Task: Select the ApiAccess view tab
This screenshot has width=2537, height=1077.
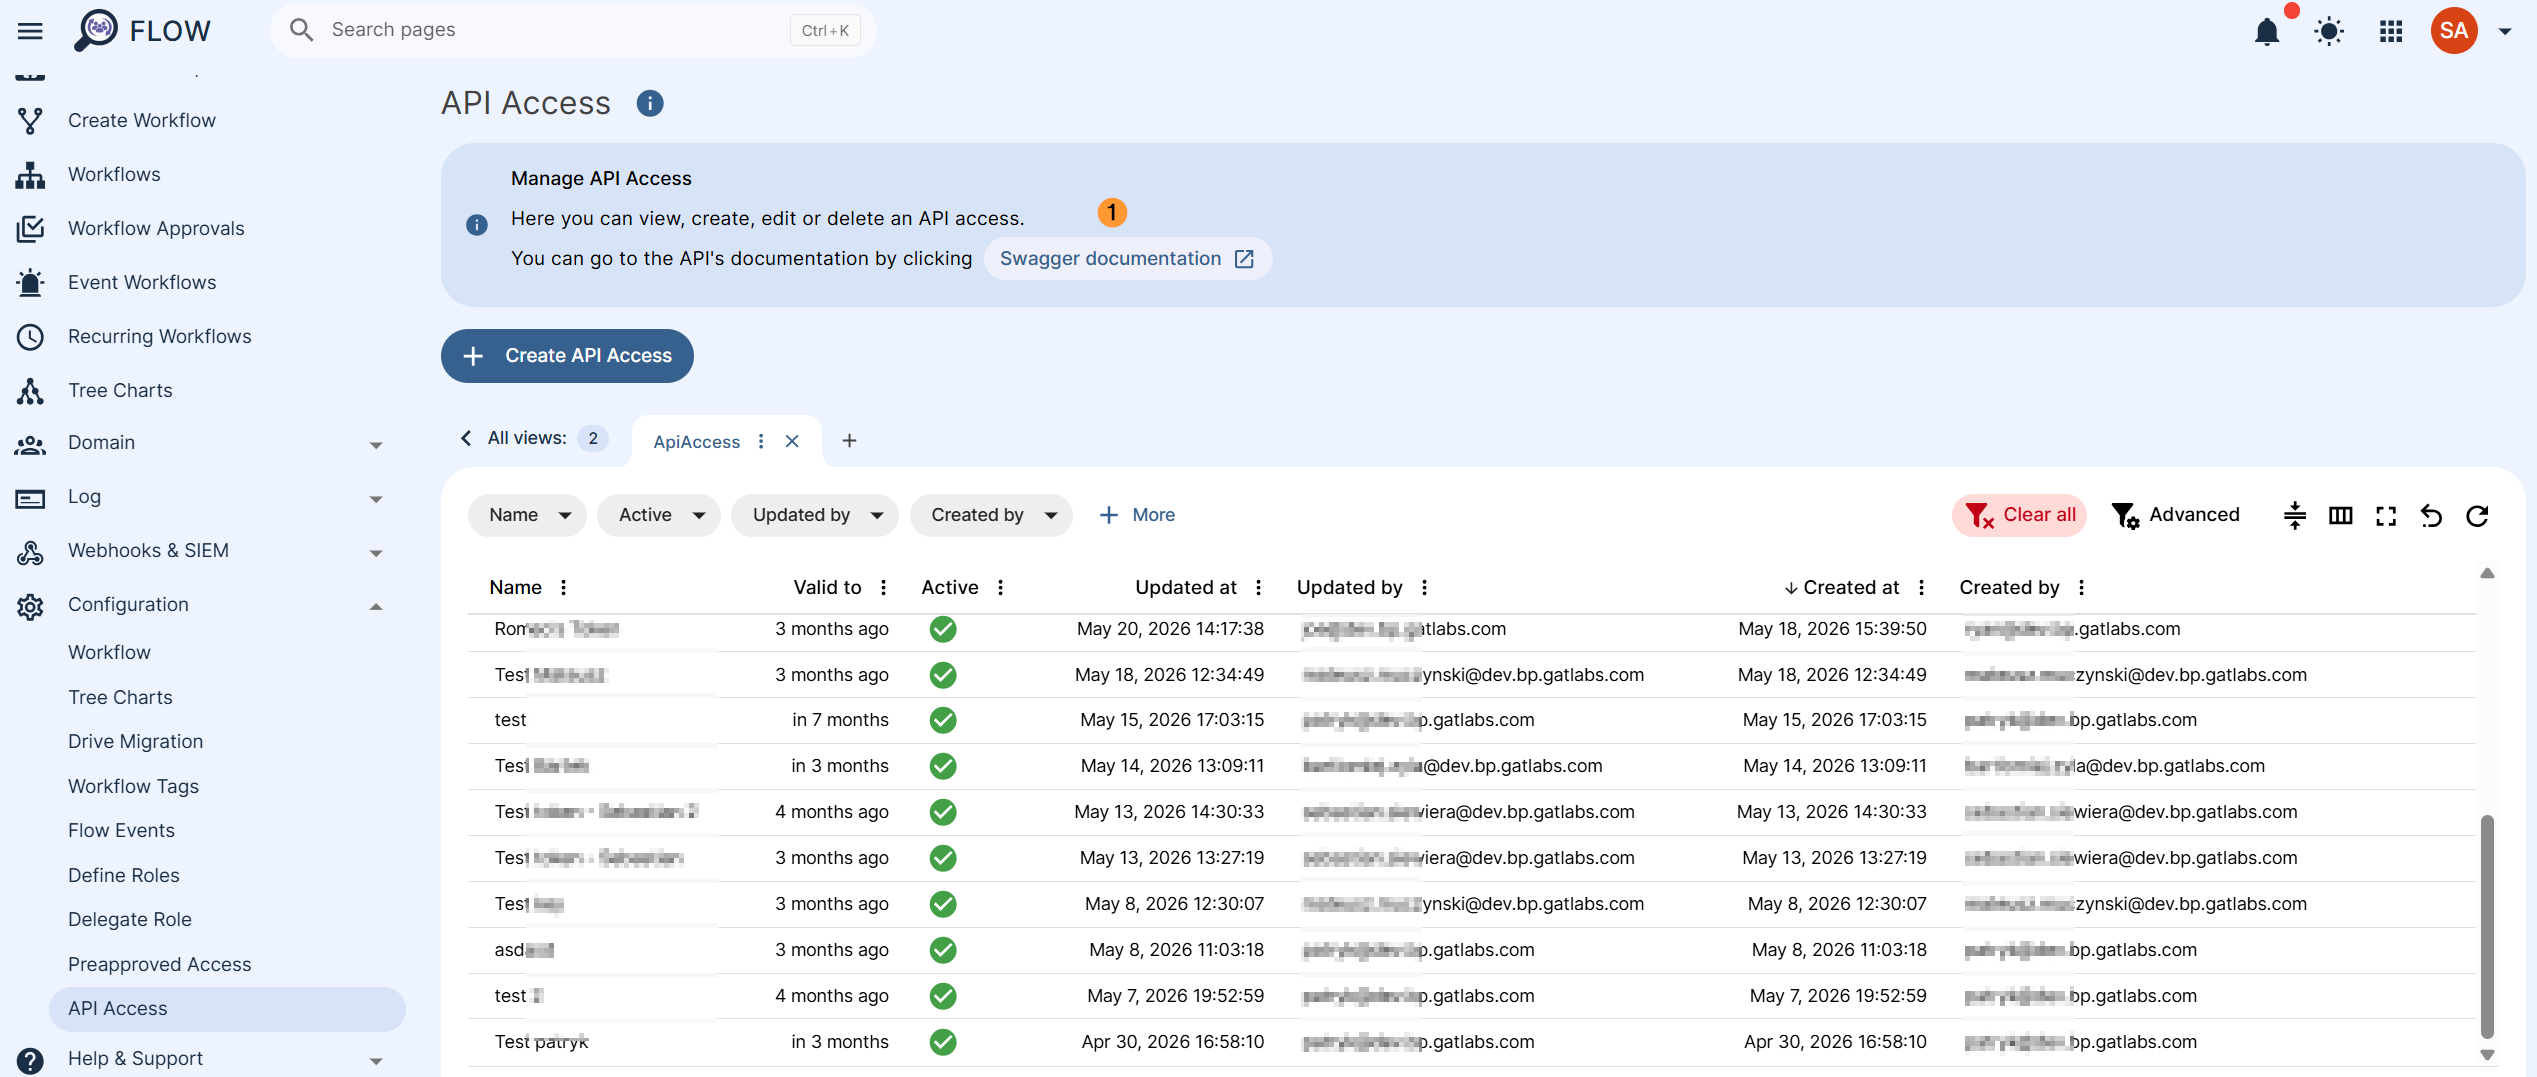Action: pos(696,442)
